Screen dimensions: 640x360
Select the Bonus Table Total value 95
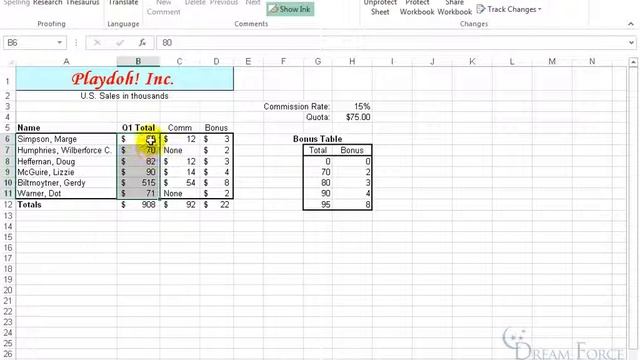point(318,204)
